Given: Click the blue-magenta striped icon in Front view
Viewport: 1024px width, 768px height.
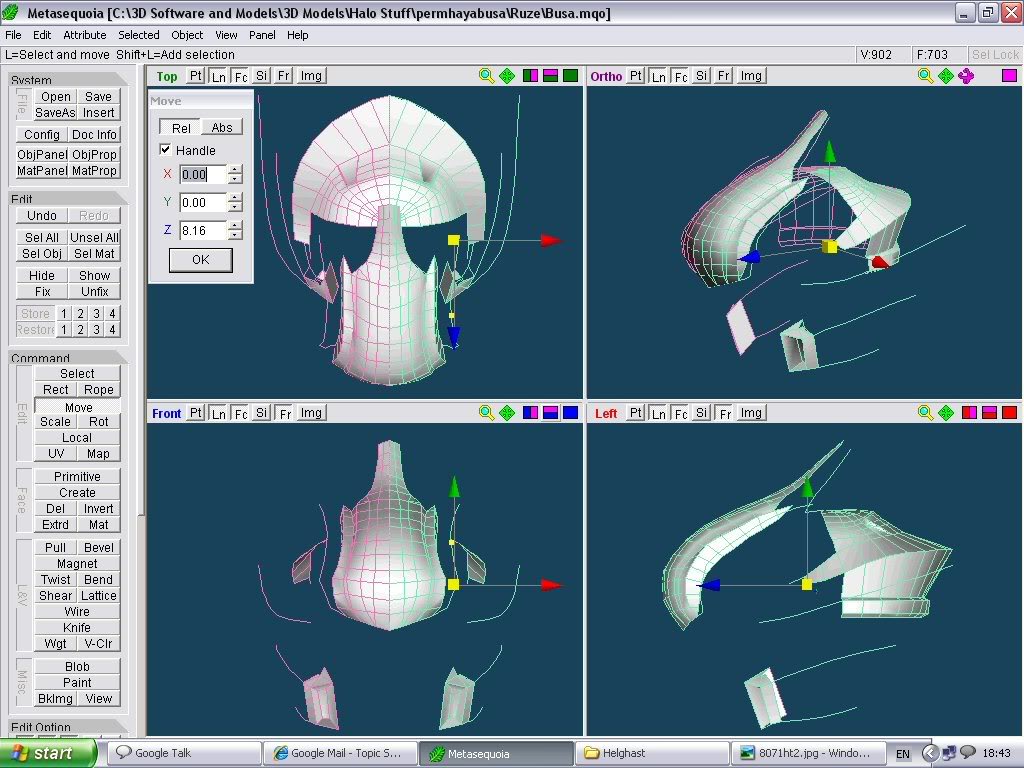Looking at the screenshot, I should tap(551, 413).
